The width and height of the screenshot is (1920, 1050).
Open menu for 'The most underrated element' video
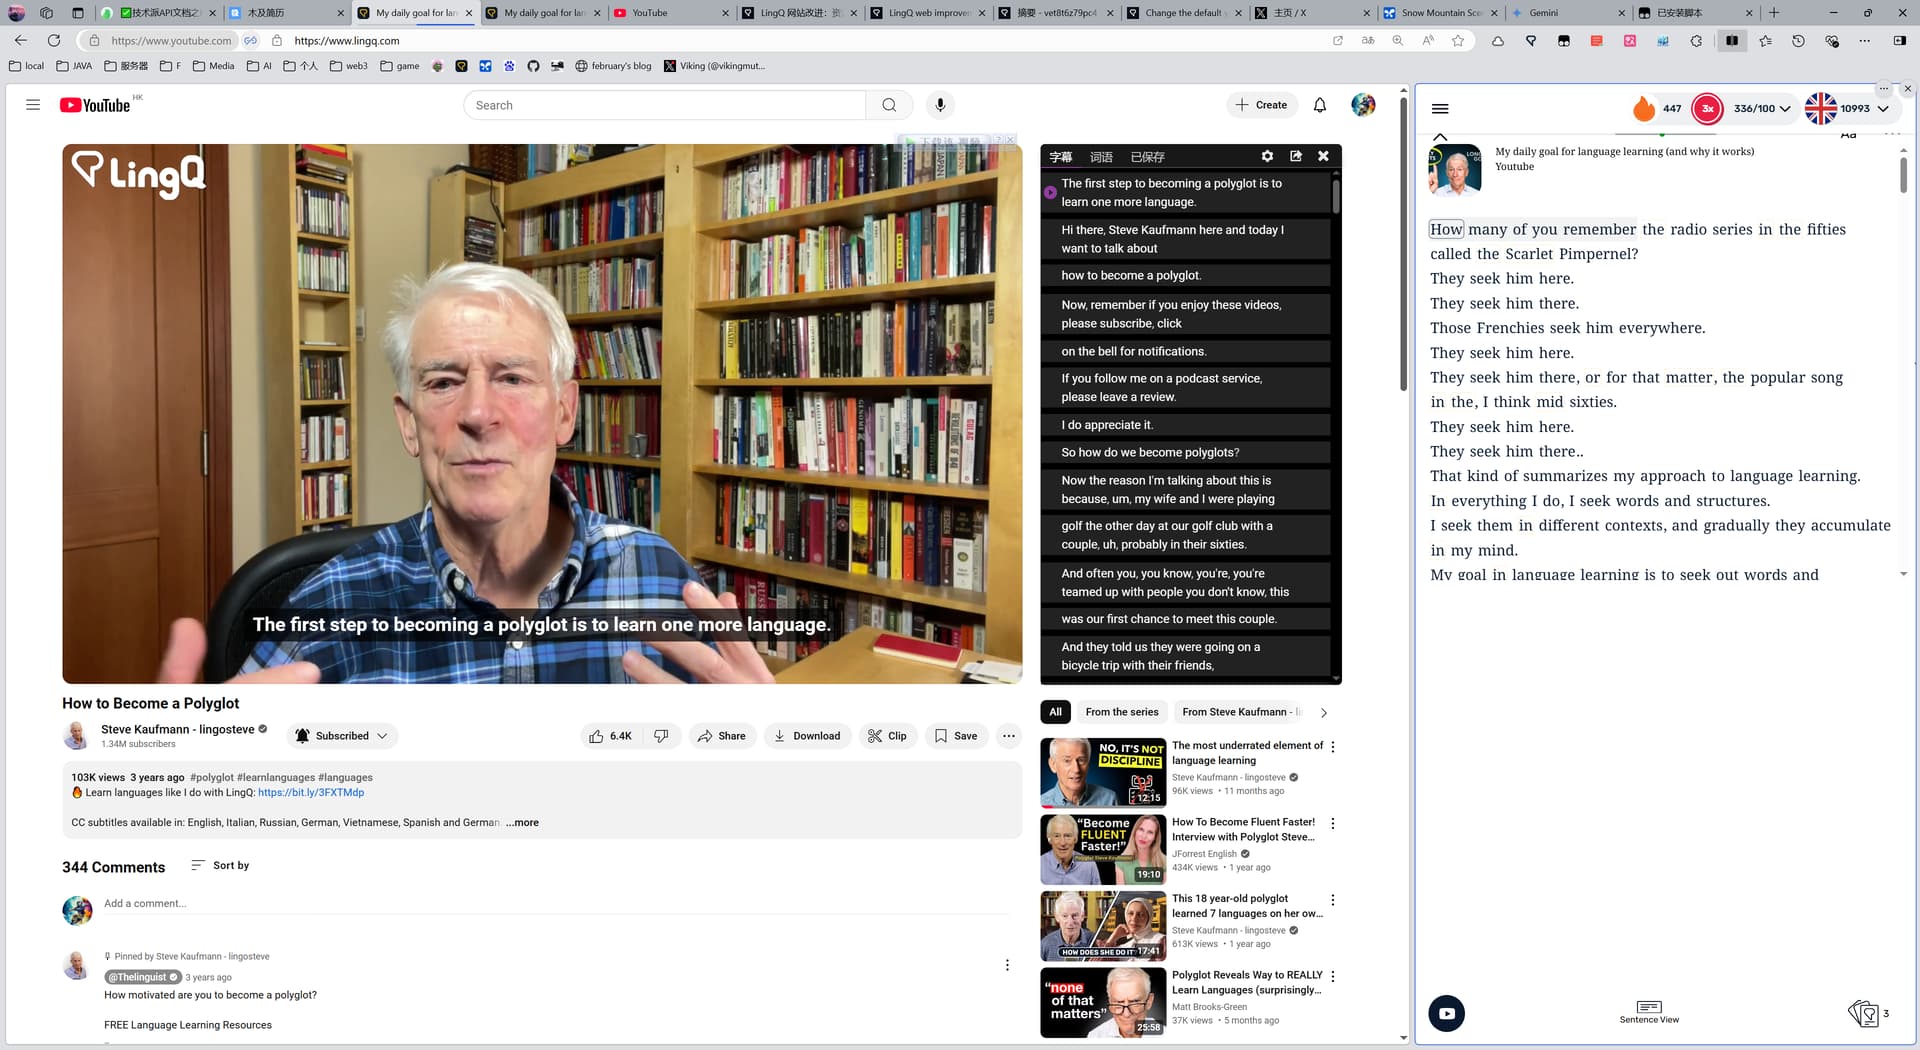[1333, 747]
